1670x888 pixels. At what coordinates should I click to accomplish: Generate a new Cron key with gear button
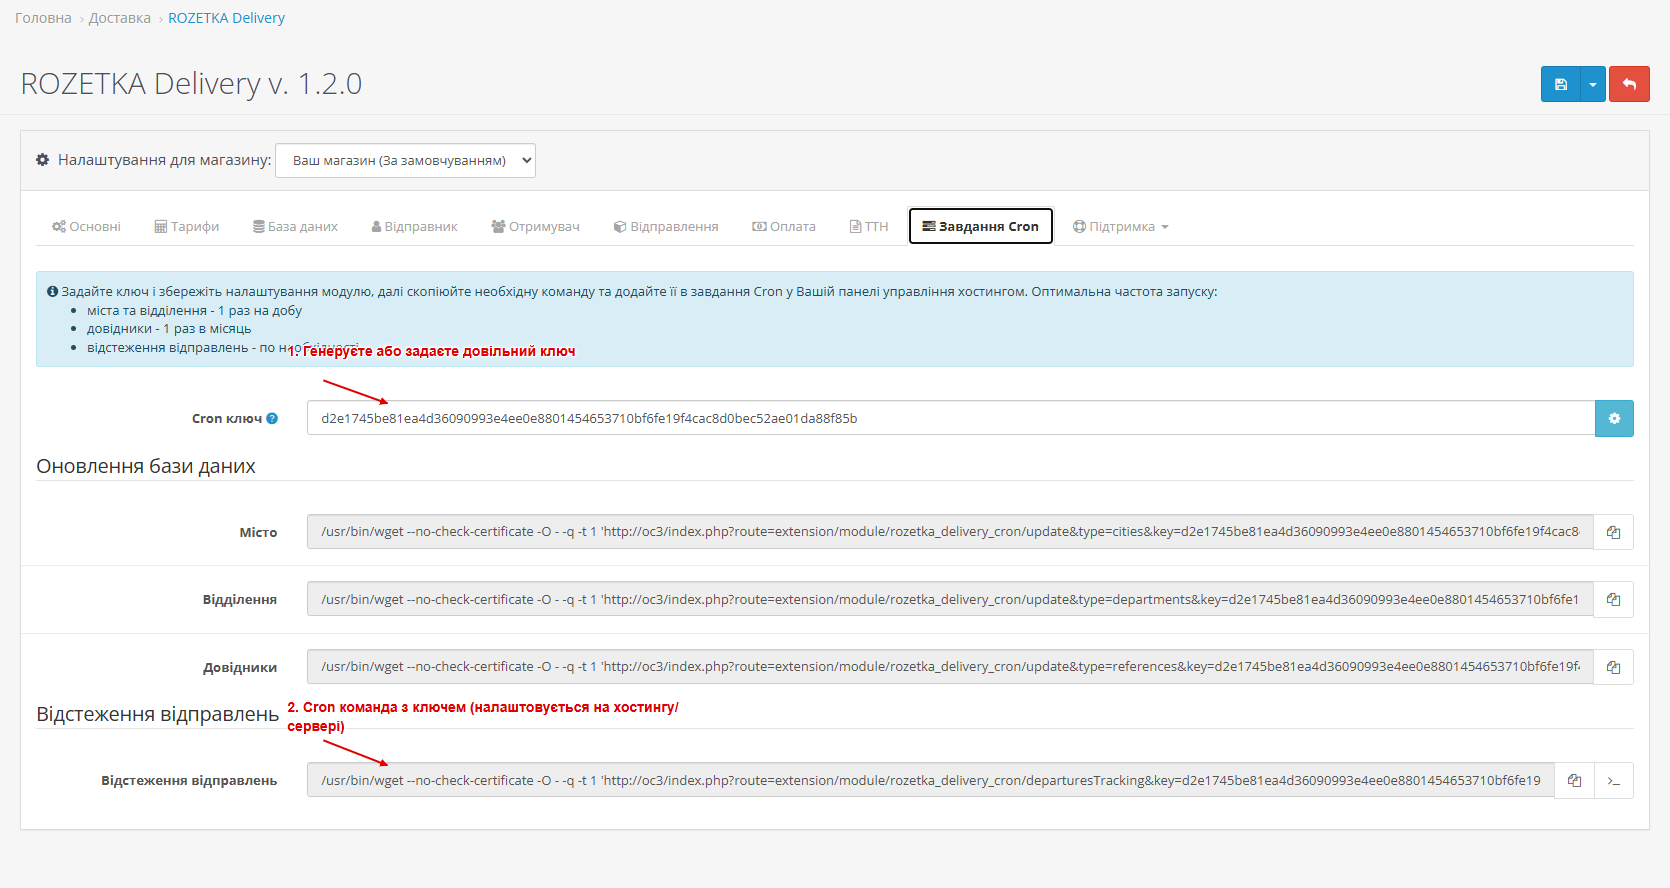[x=1614, y=418]
